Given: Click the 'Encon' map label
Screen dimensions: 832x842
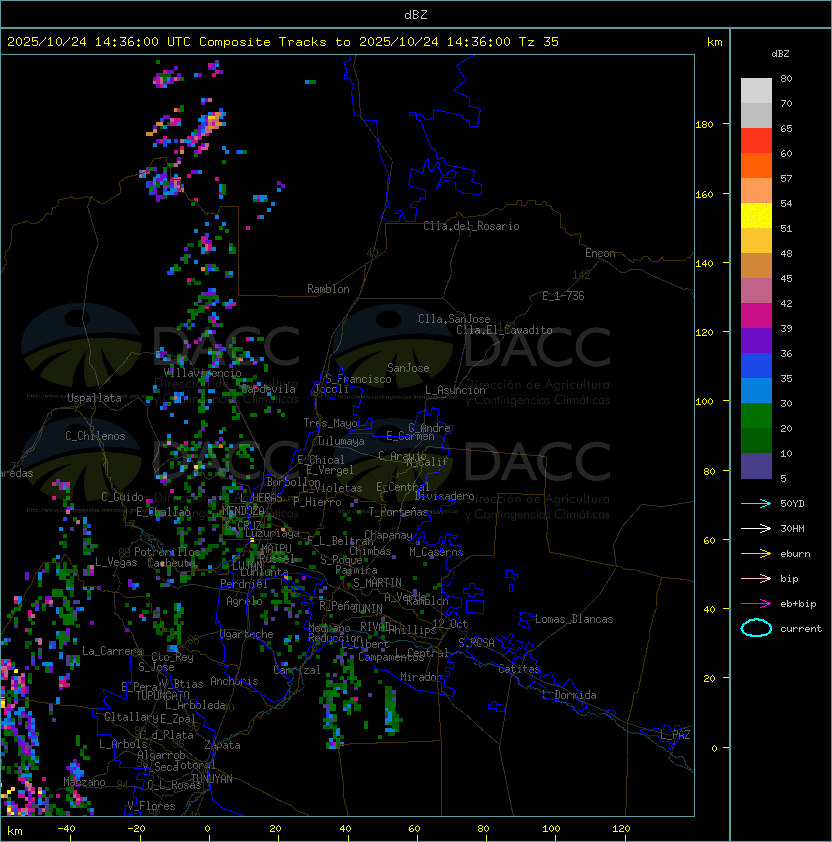Looking at the screenshot, I should point(600,253).
